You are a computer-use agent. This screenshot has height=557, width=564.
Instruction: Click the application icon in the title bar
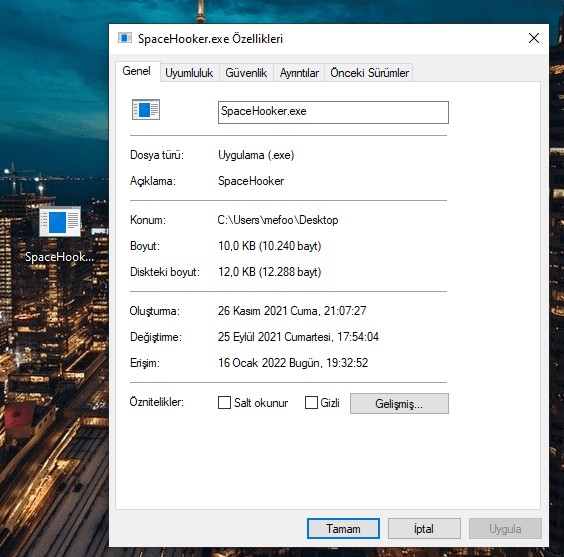point(125,38)
